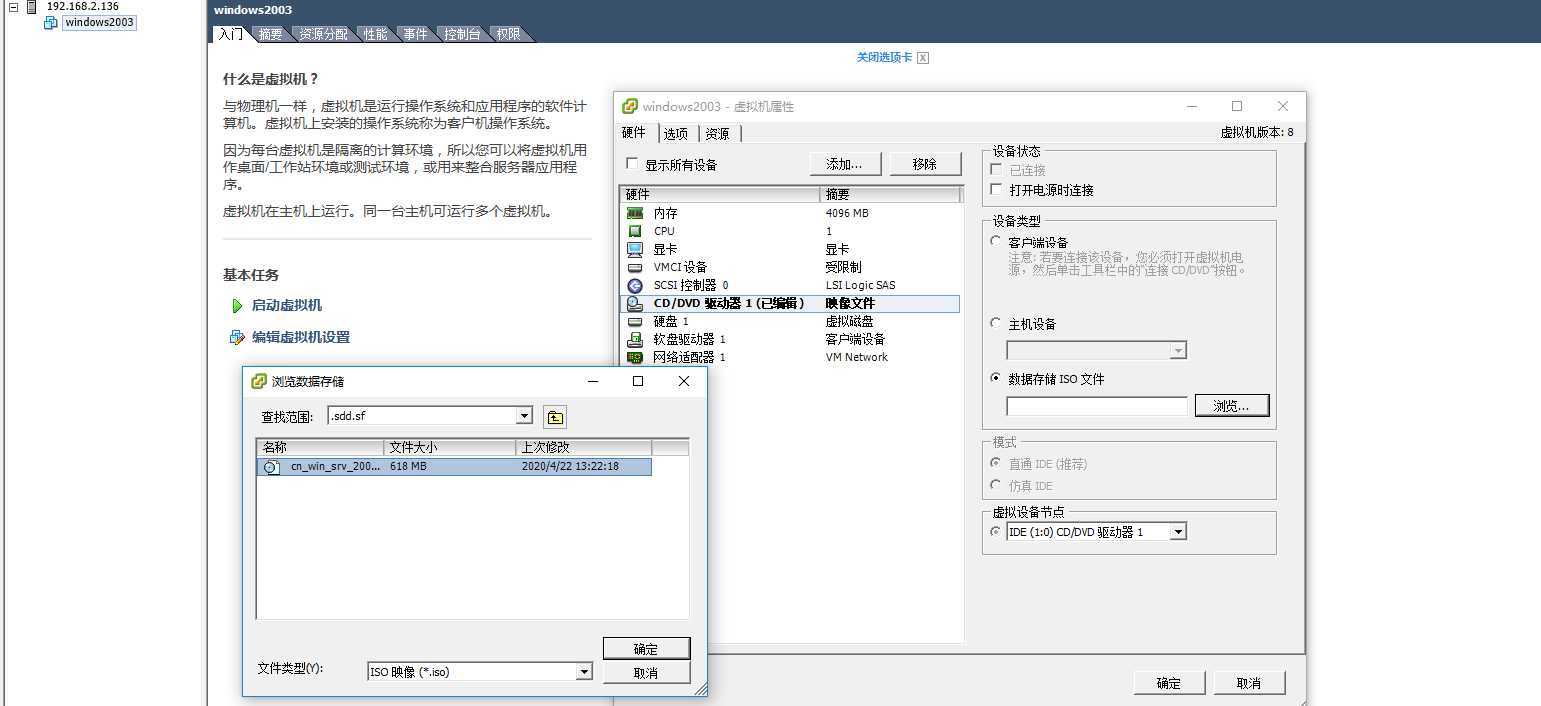This screenshot has width=1541, height=706.
Task: Click the edit VM settings icon
Action: [x=237, y=337]
